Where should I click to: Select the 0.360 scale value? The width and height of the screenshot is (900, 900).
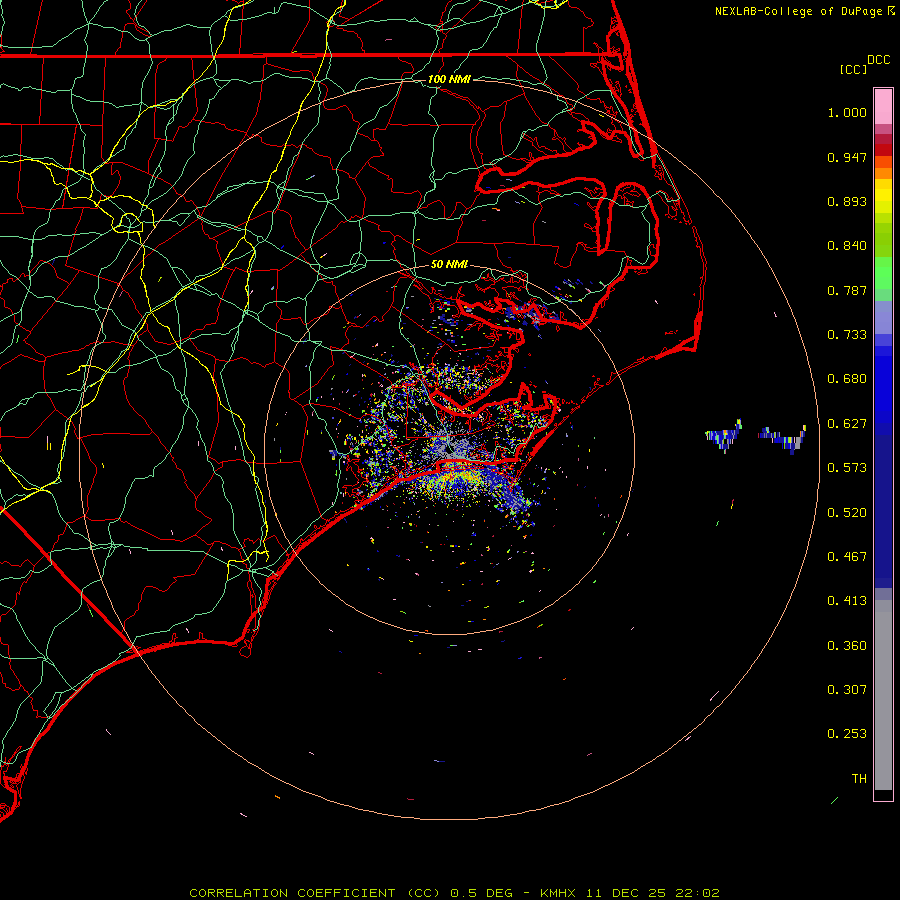tap(847, 646)
